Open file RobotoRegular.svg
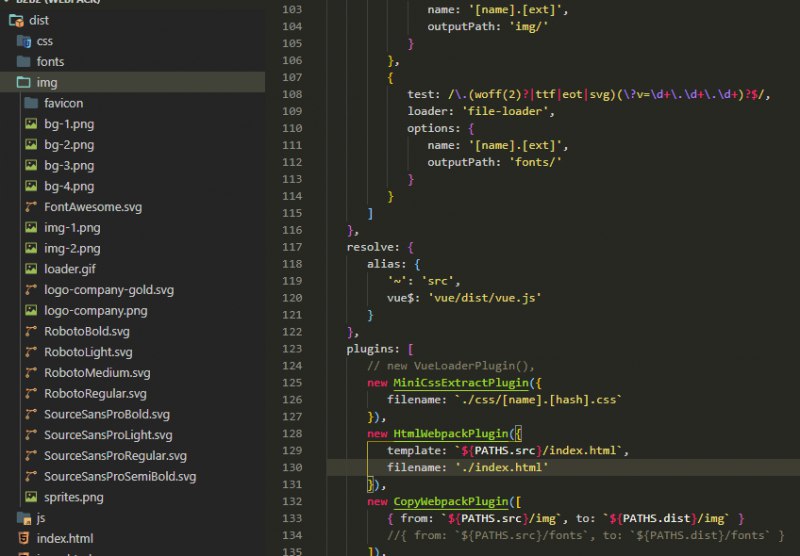Viewport: 800px width, 556px height. (95, 394)
